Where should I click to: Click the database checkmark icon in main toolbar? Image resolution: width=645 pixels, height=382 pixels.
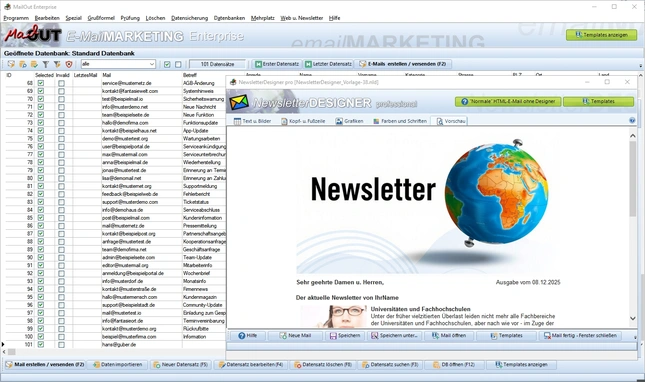click(x=34, y=64)
